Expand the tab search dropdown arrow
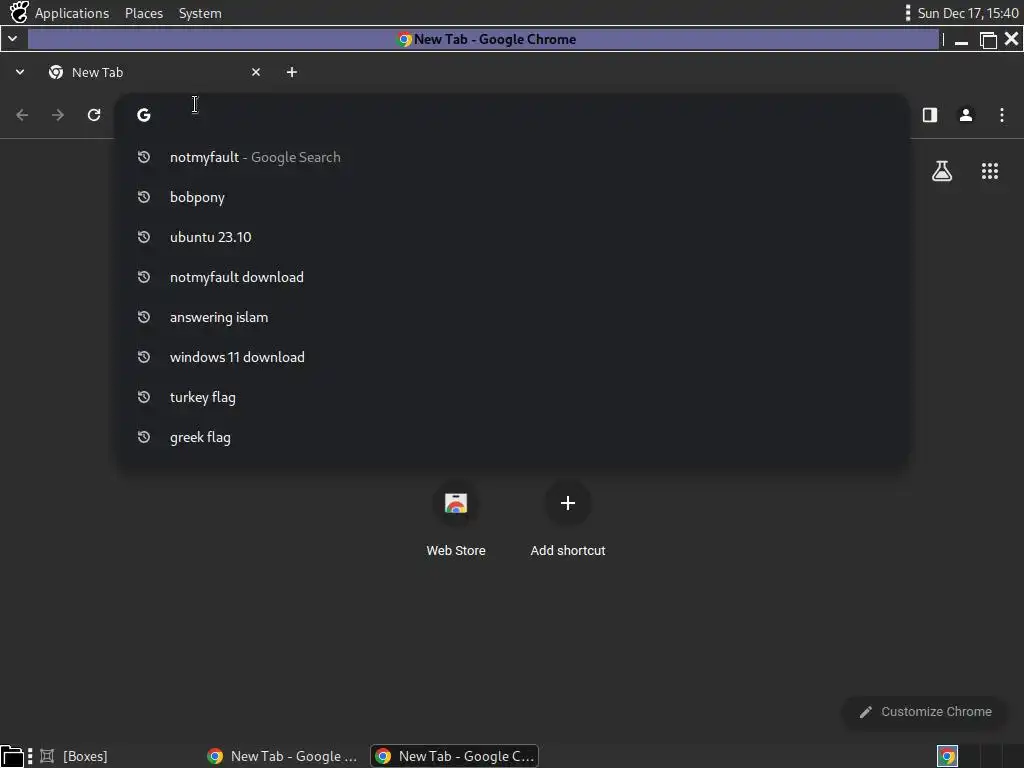 click(x=20, y=72)
